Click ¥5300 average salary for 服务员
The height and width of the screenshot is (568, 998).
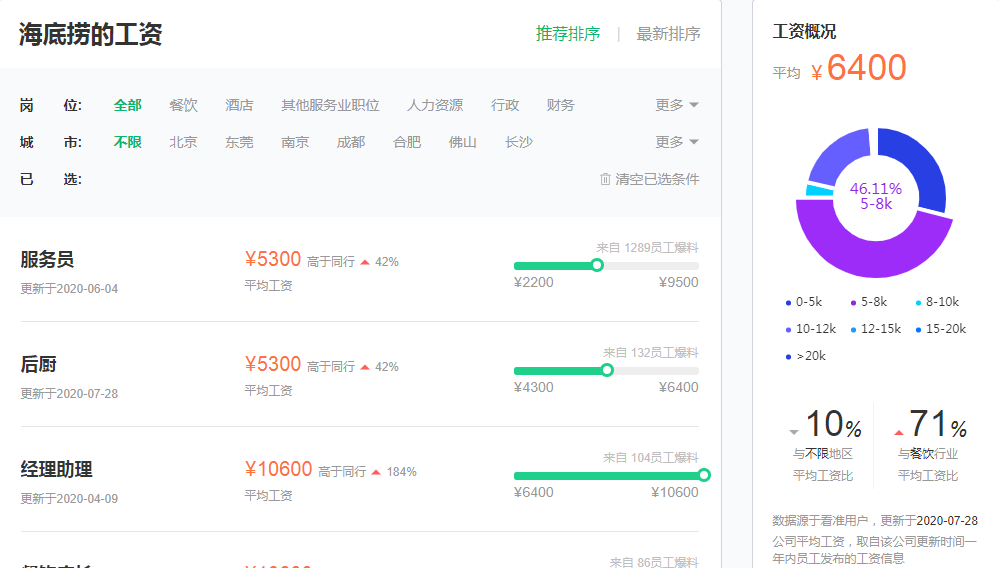[273, 259]
